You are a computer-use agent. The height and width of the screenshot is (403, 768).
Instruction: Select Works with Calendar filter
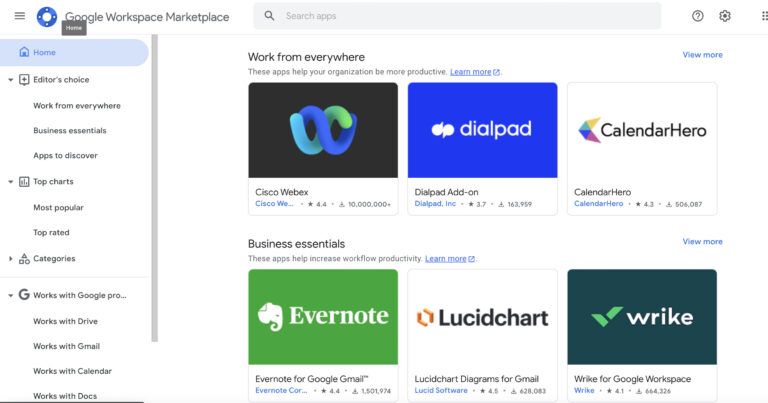click(x=72, y=371)
